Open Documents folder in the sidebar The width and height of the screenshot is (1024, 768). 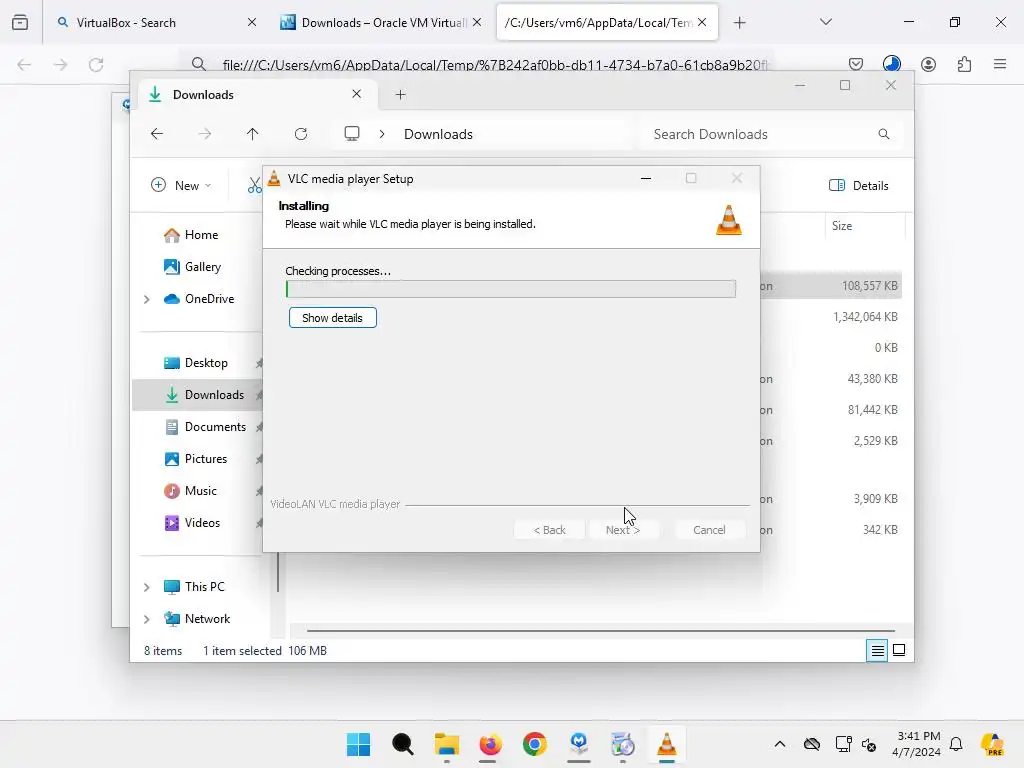point(205,427)
